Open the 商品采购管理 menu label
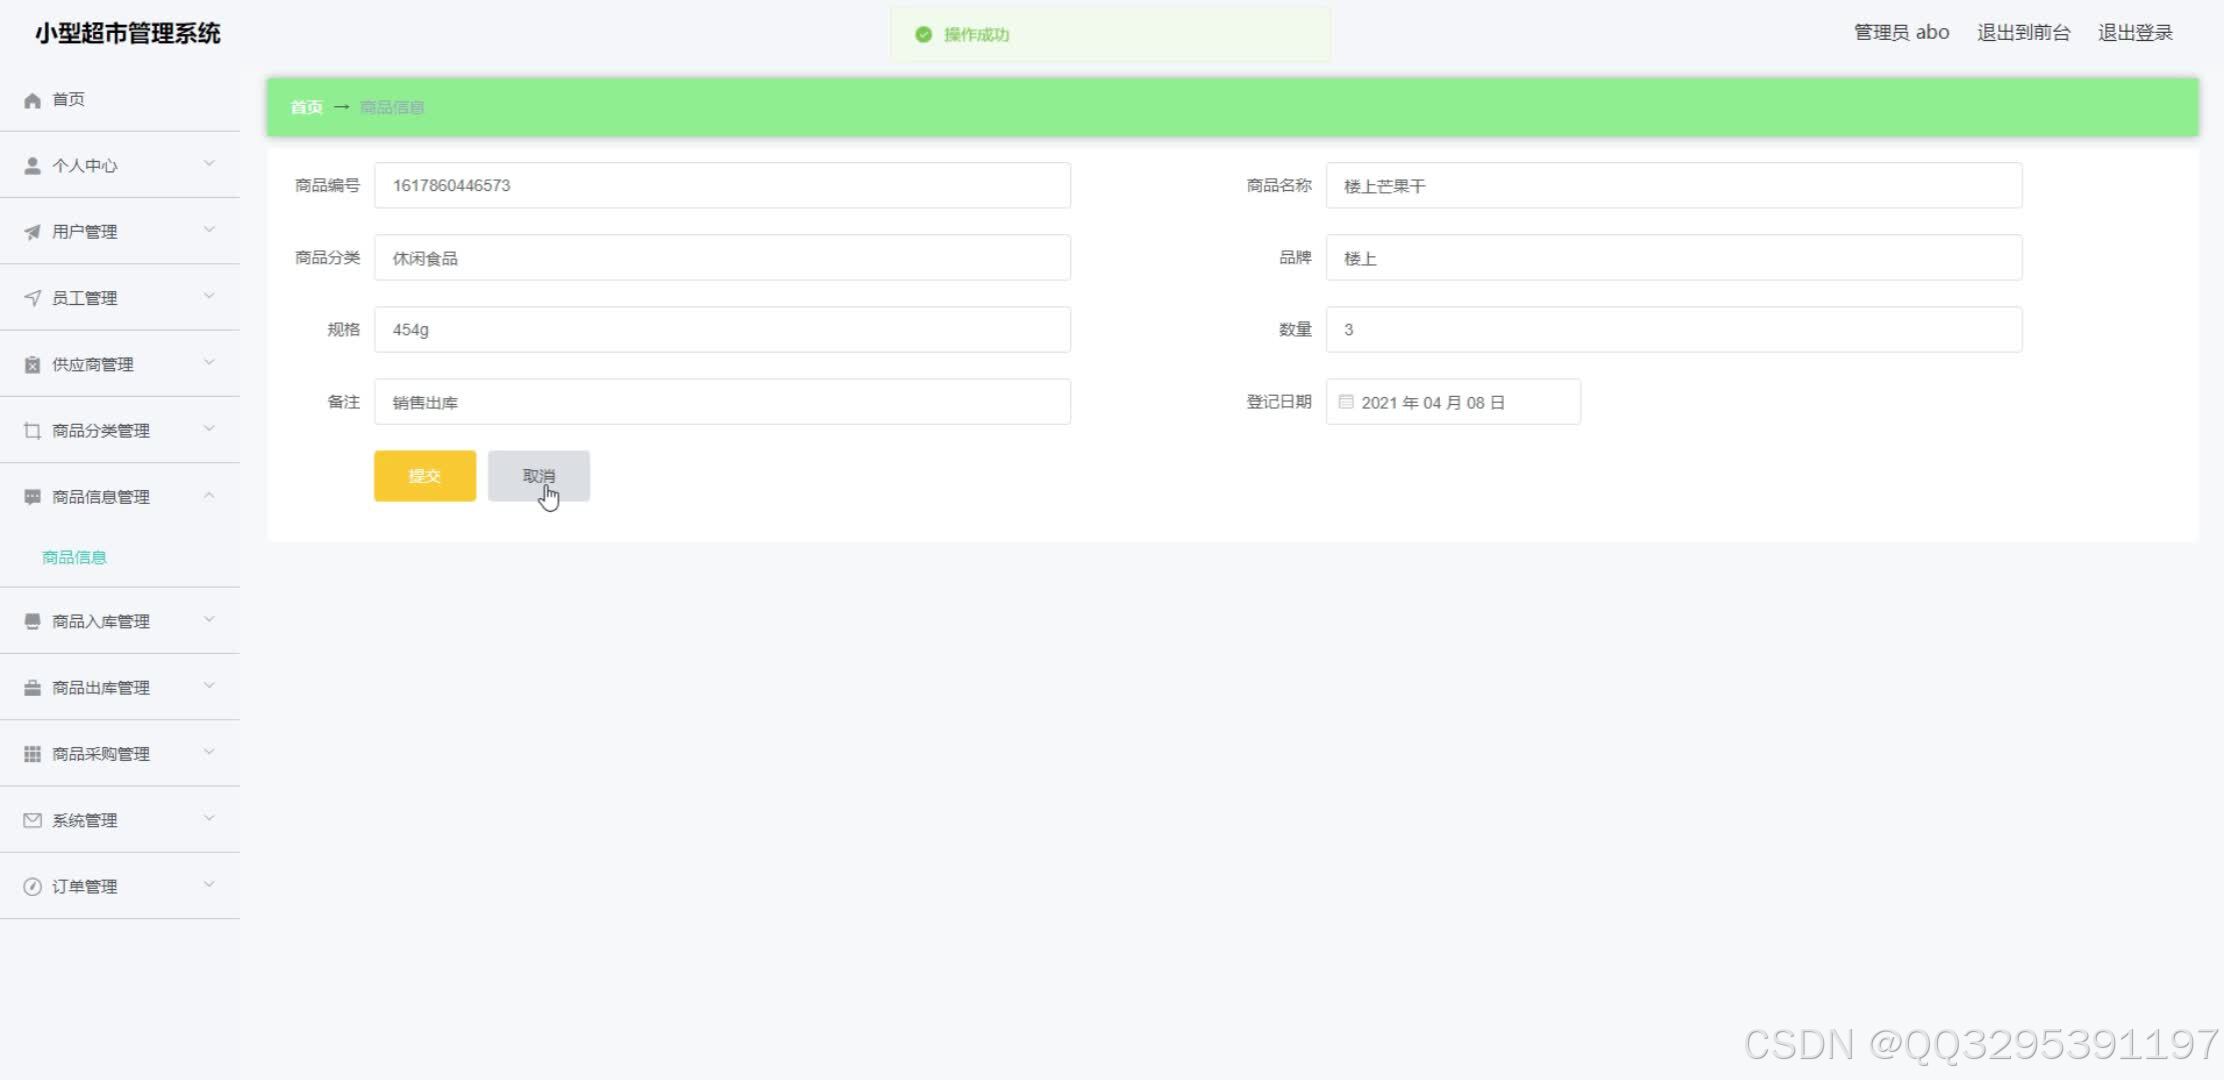The width and height of the screenshot is (2224, 1080). coord(101,754)
